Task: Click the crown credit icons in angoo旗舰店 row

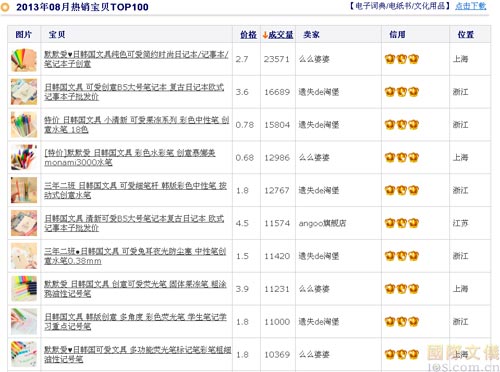Action: (x=402, y=223)
